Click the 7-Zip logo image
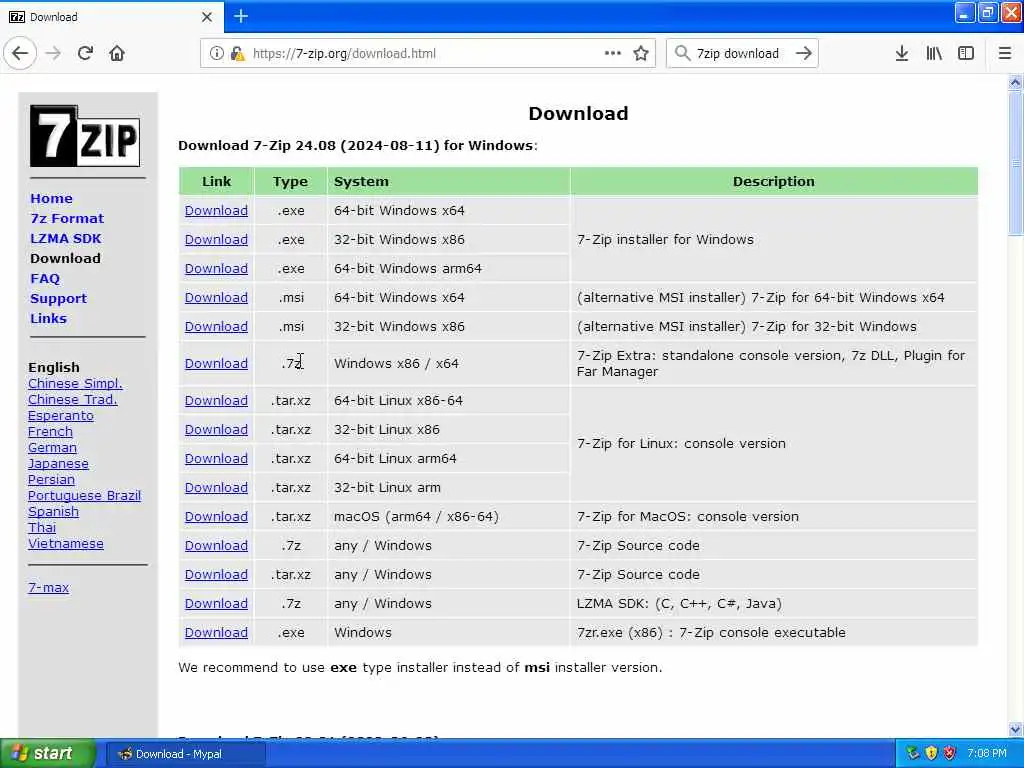1024x768 pixels. (x=85, y=136)
